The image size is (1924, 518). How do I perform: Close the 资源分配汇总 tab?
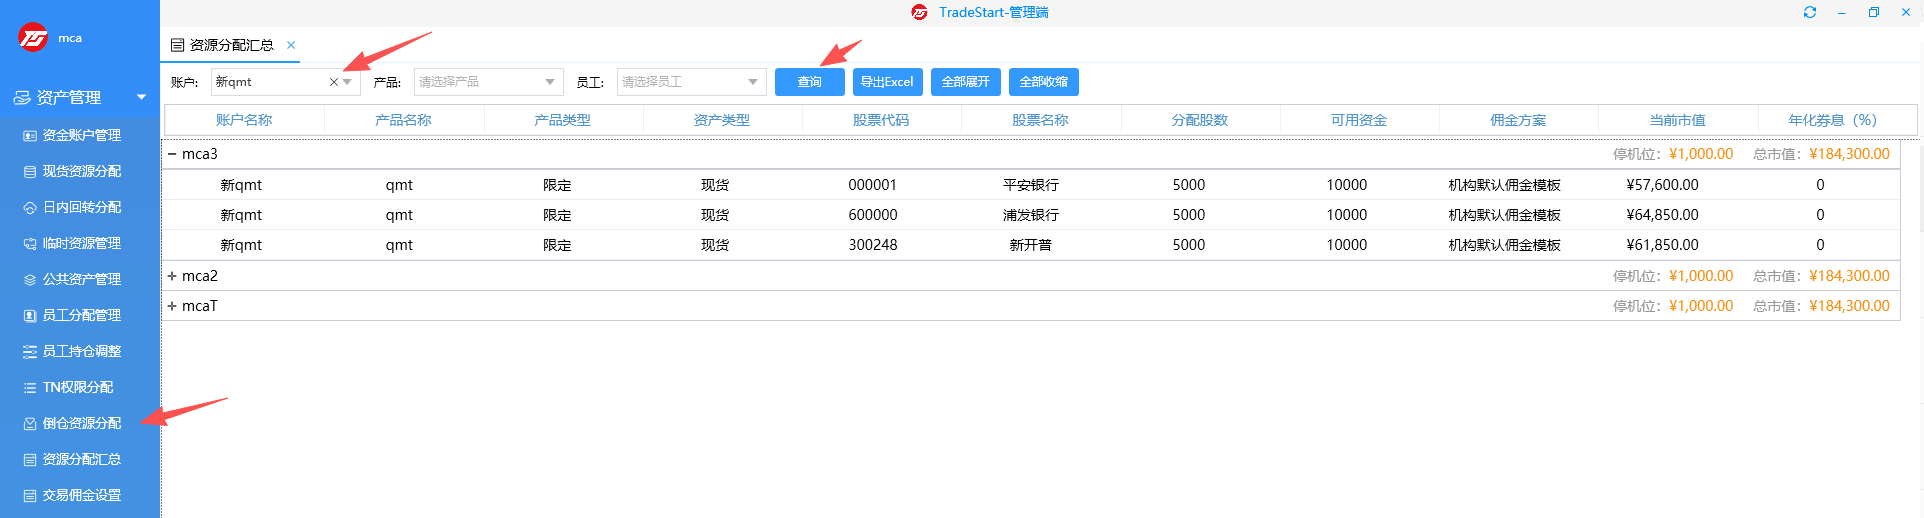coord(291,45)
